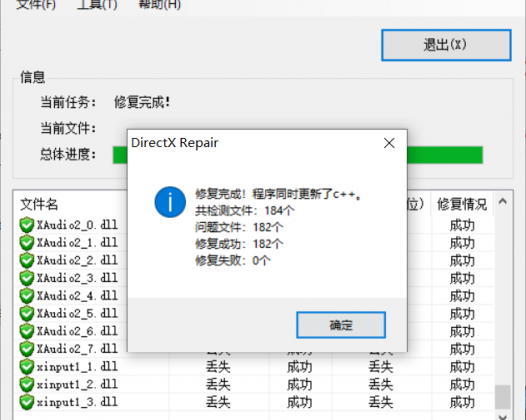The height and width of the screenshot is (420, 526).
Task: Click the file list scrollbar thumb
Action: (x=503, y=397)
